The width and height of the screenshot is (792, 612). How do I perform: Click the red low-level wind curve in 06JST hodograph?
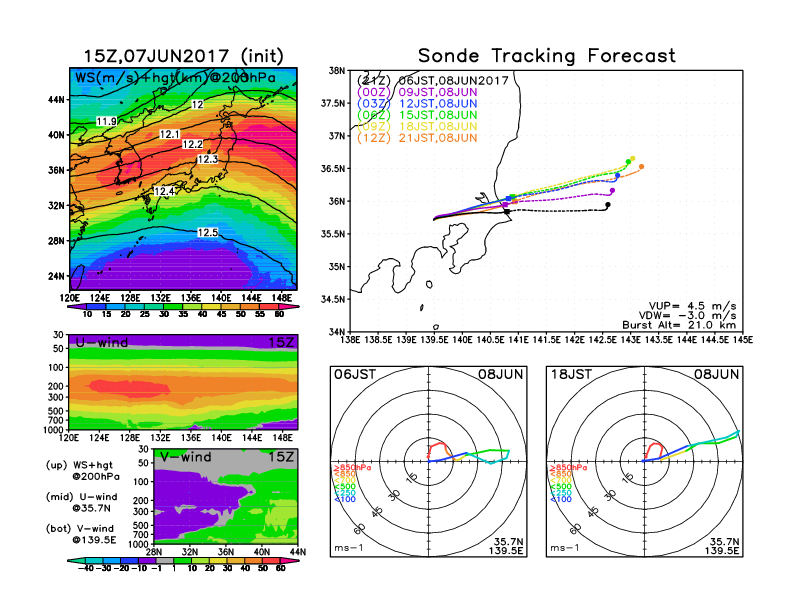(x=438, y=448)
